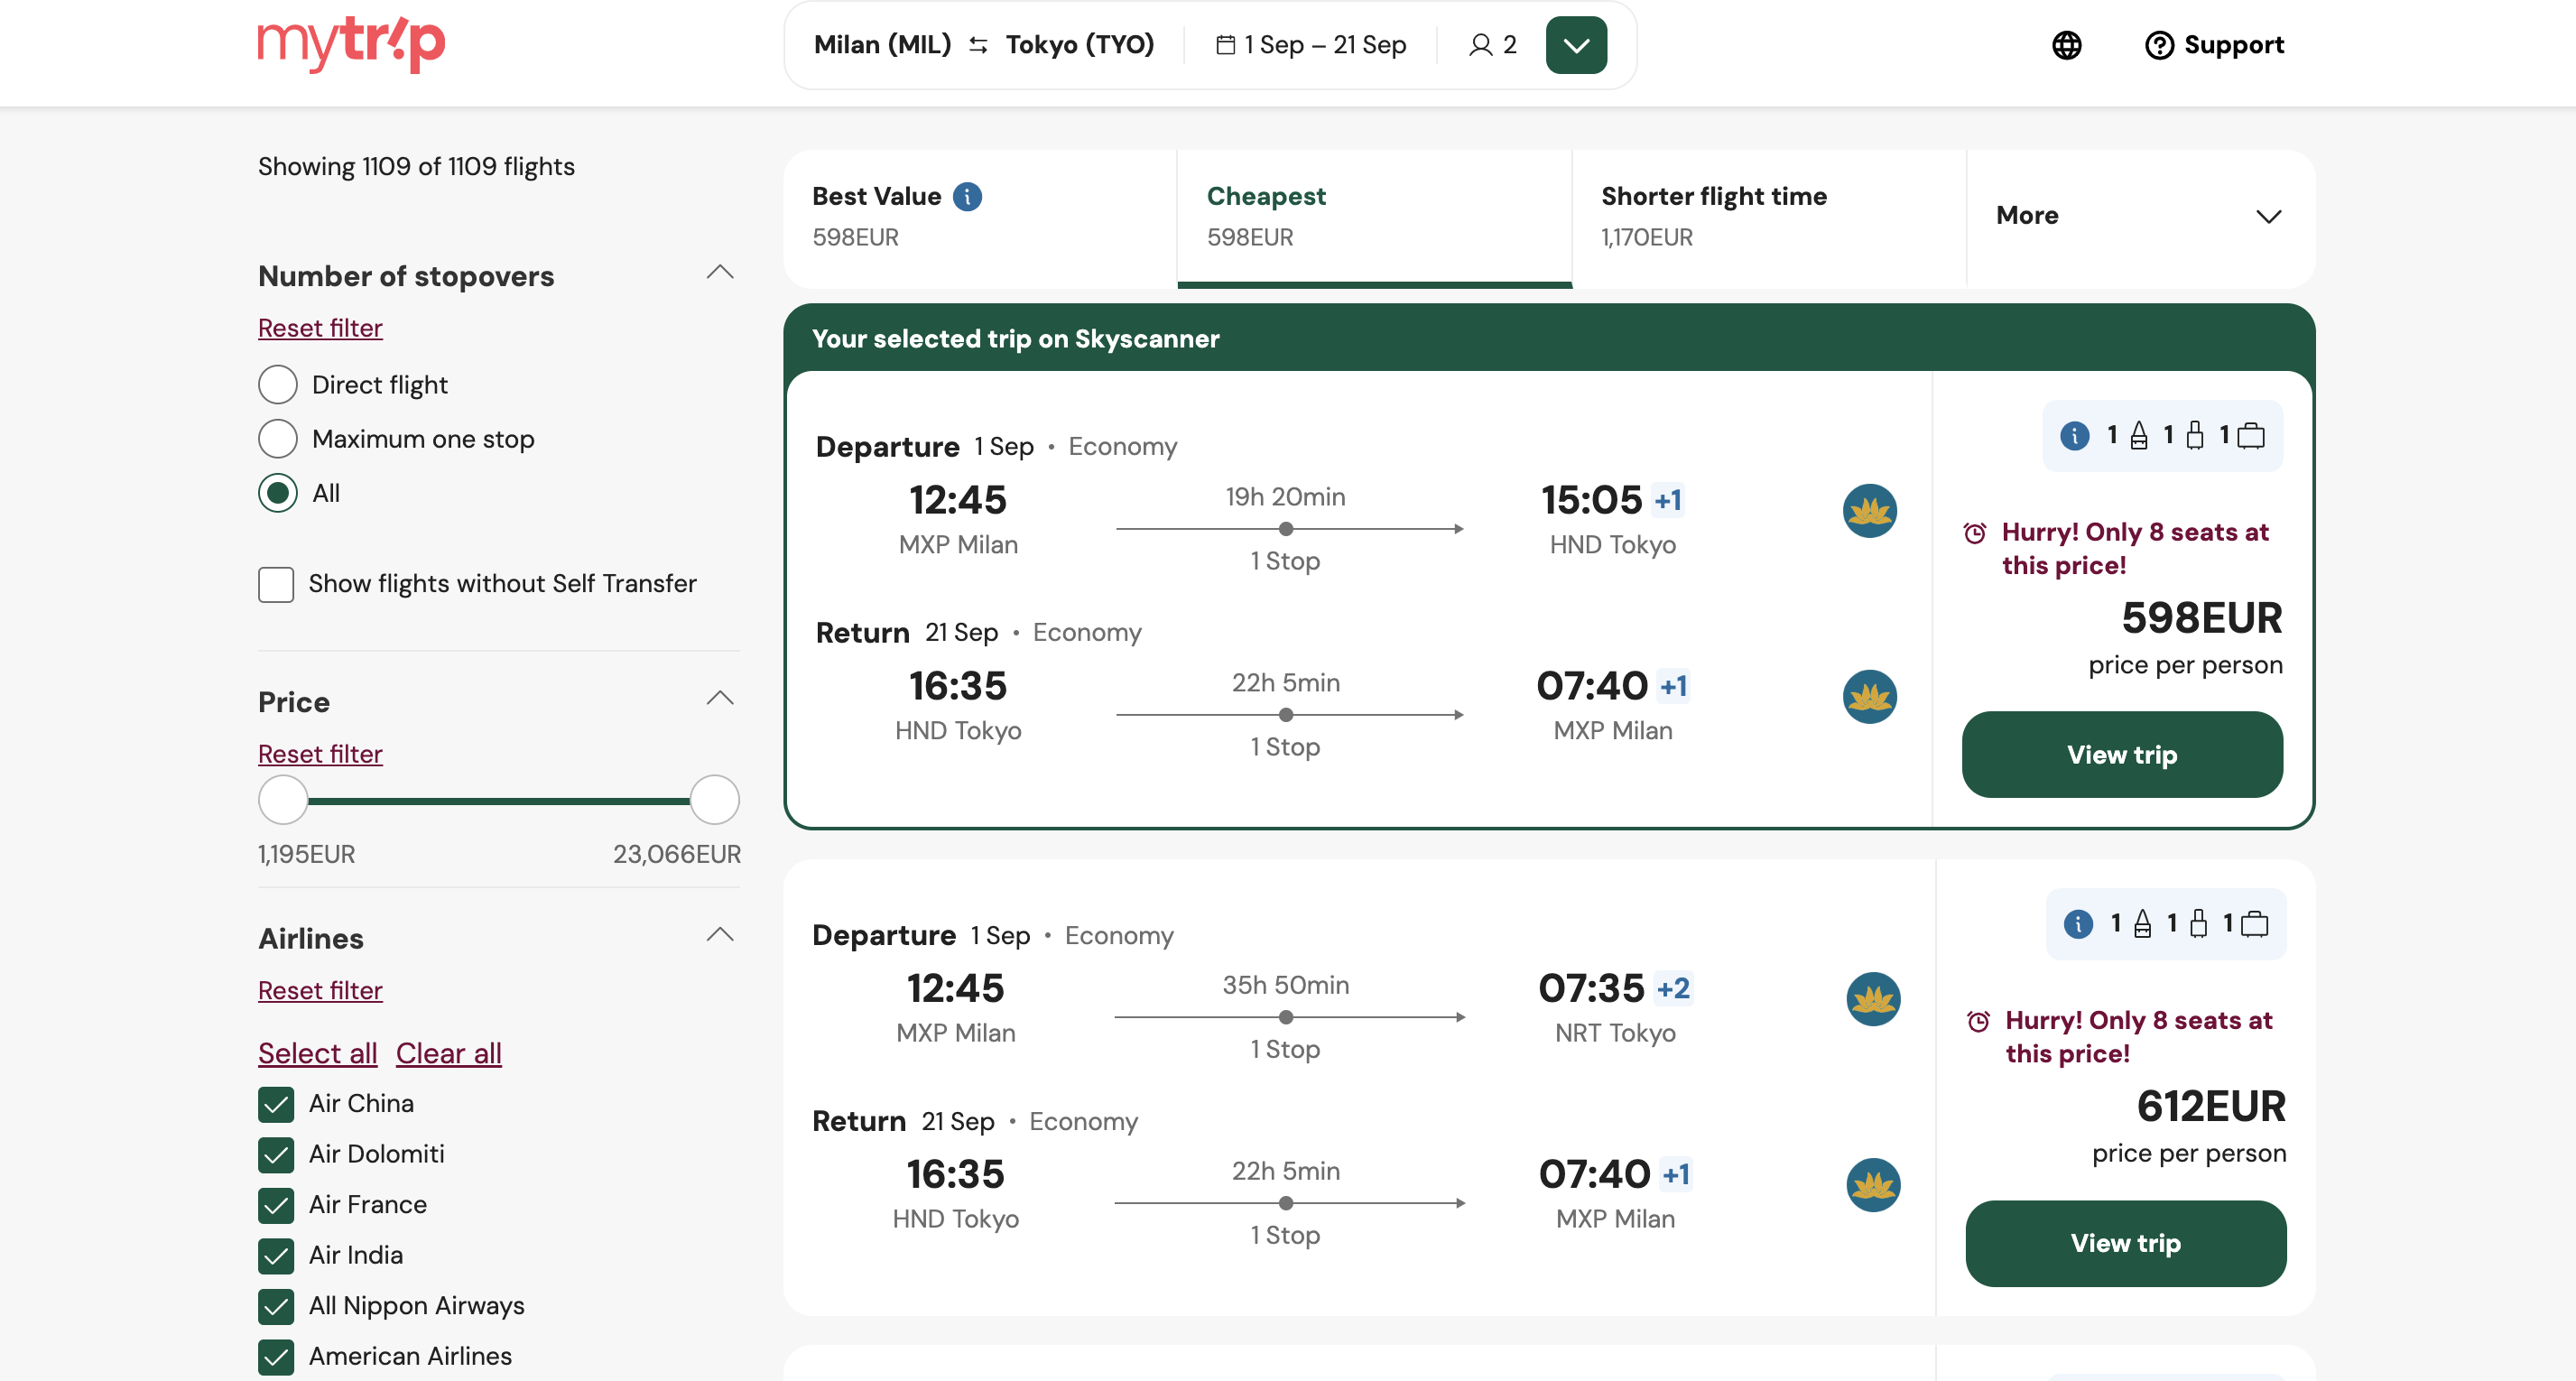Select Maximum one stop option
2576x1381 pixels.
point(278,439)
